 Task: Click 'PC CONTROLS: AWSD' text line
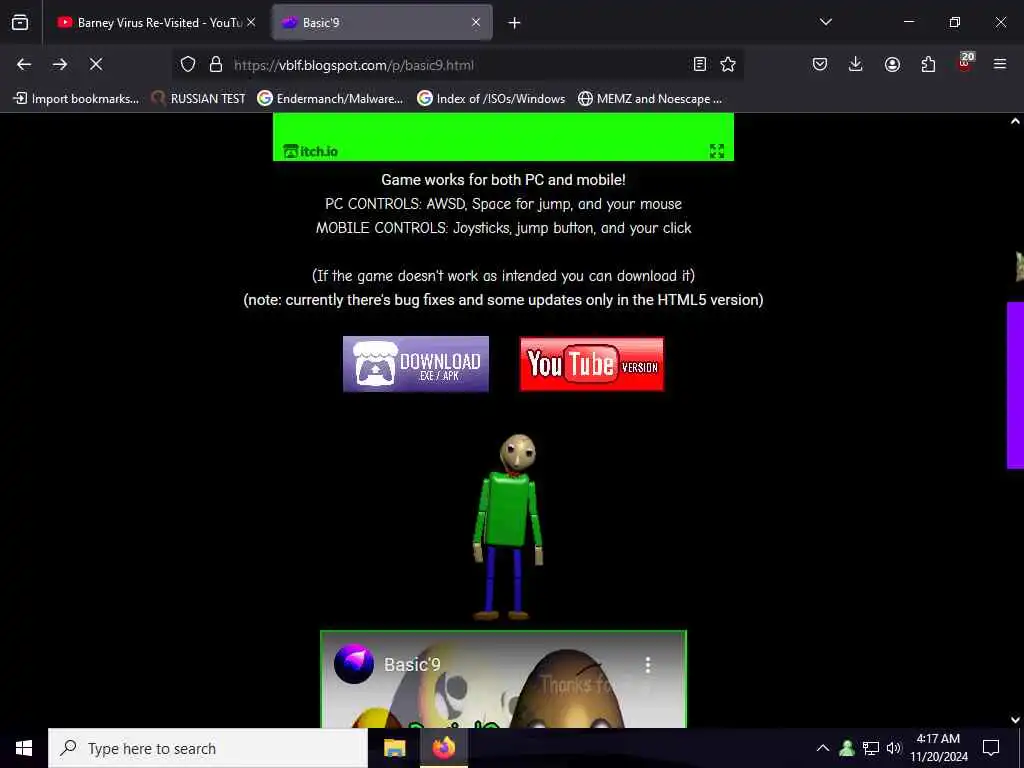pyautogui.click(x=504, y=204)
